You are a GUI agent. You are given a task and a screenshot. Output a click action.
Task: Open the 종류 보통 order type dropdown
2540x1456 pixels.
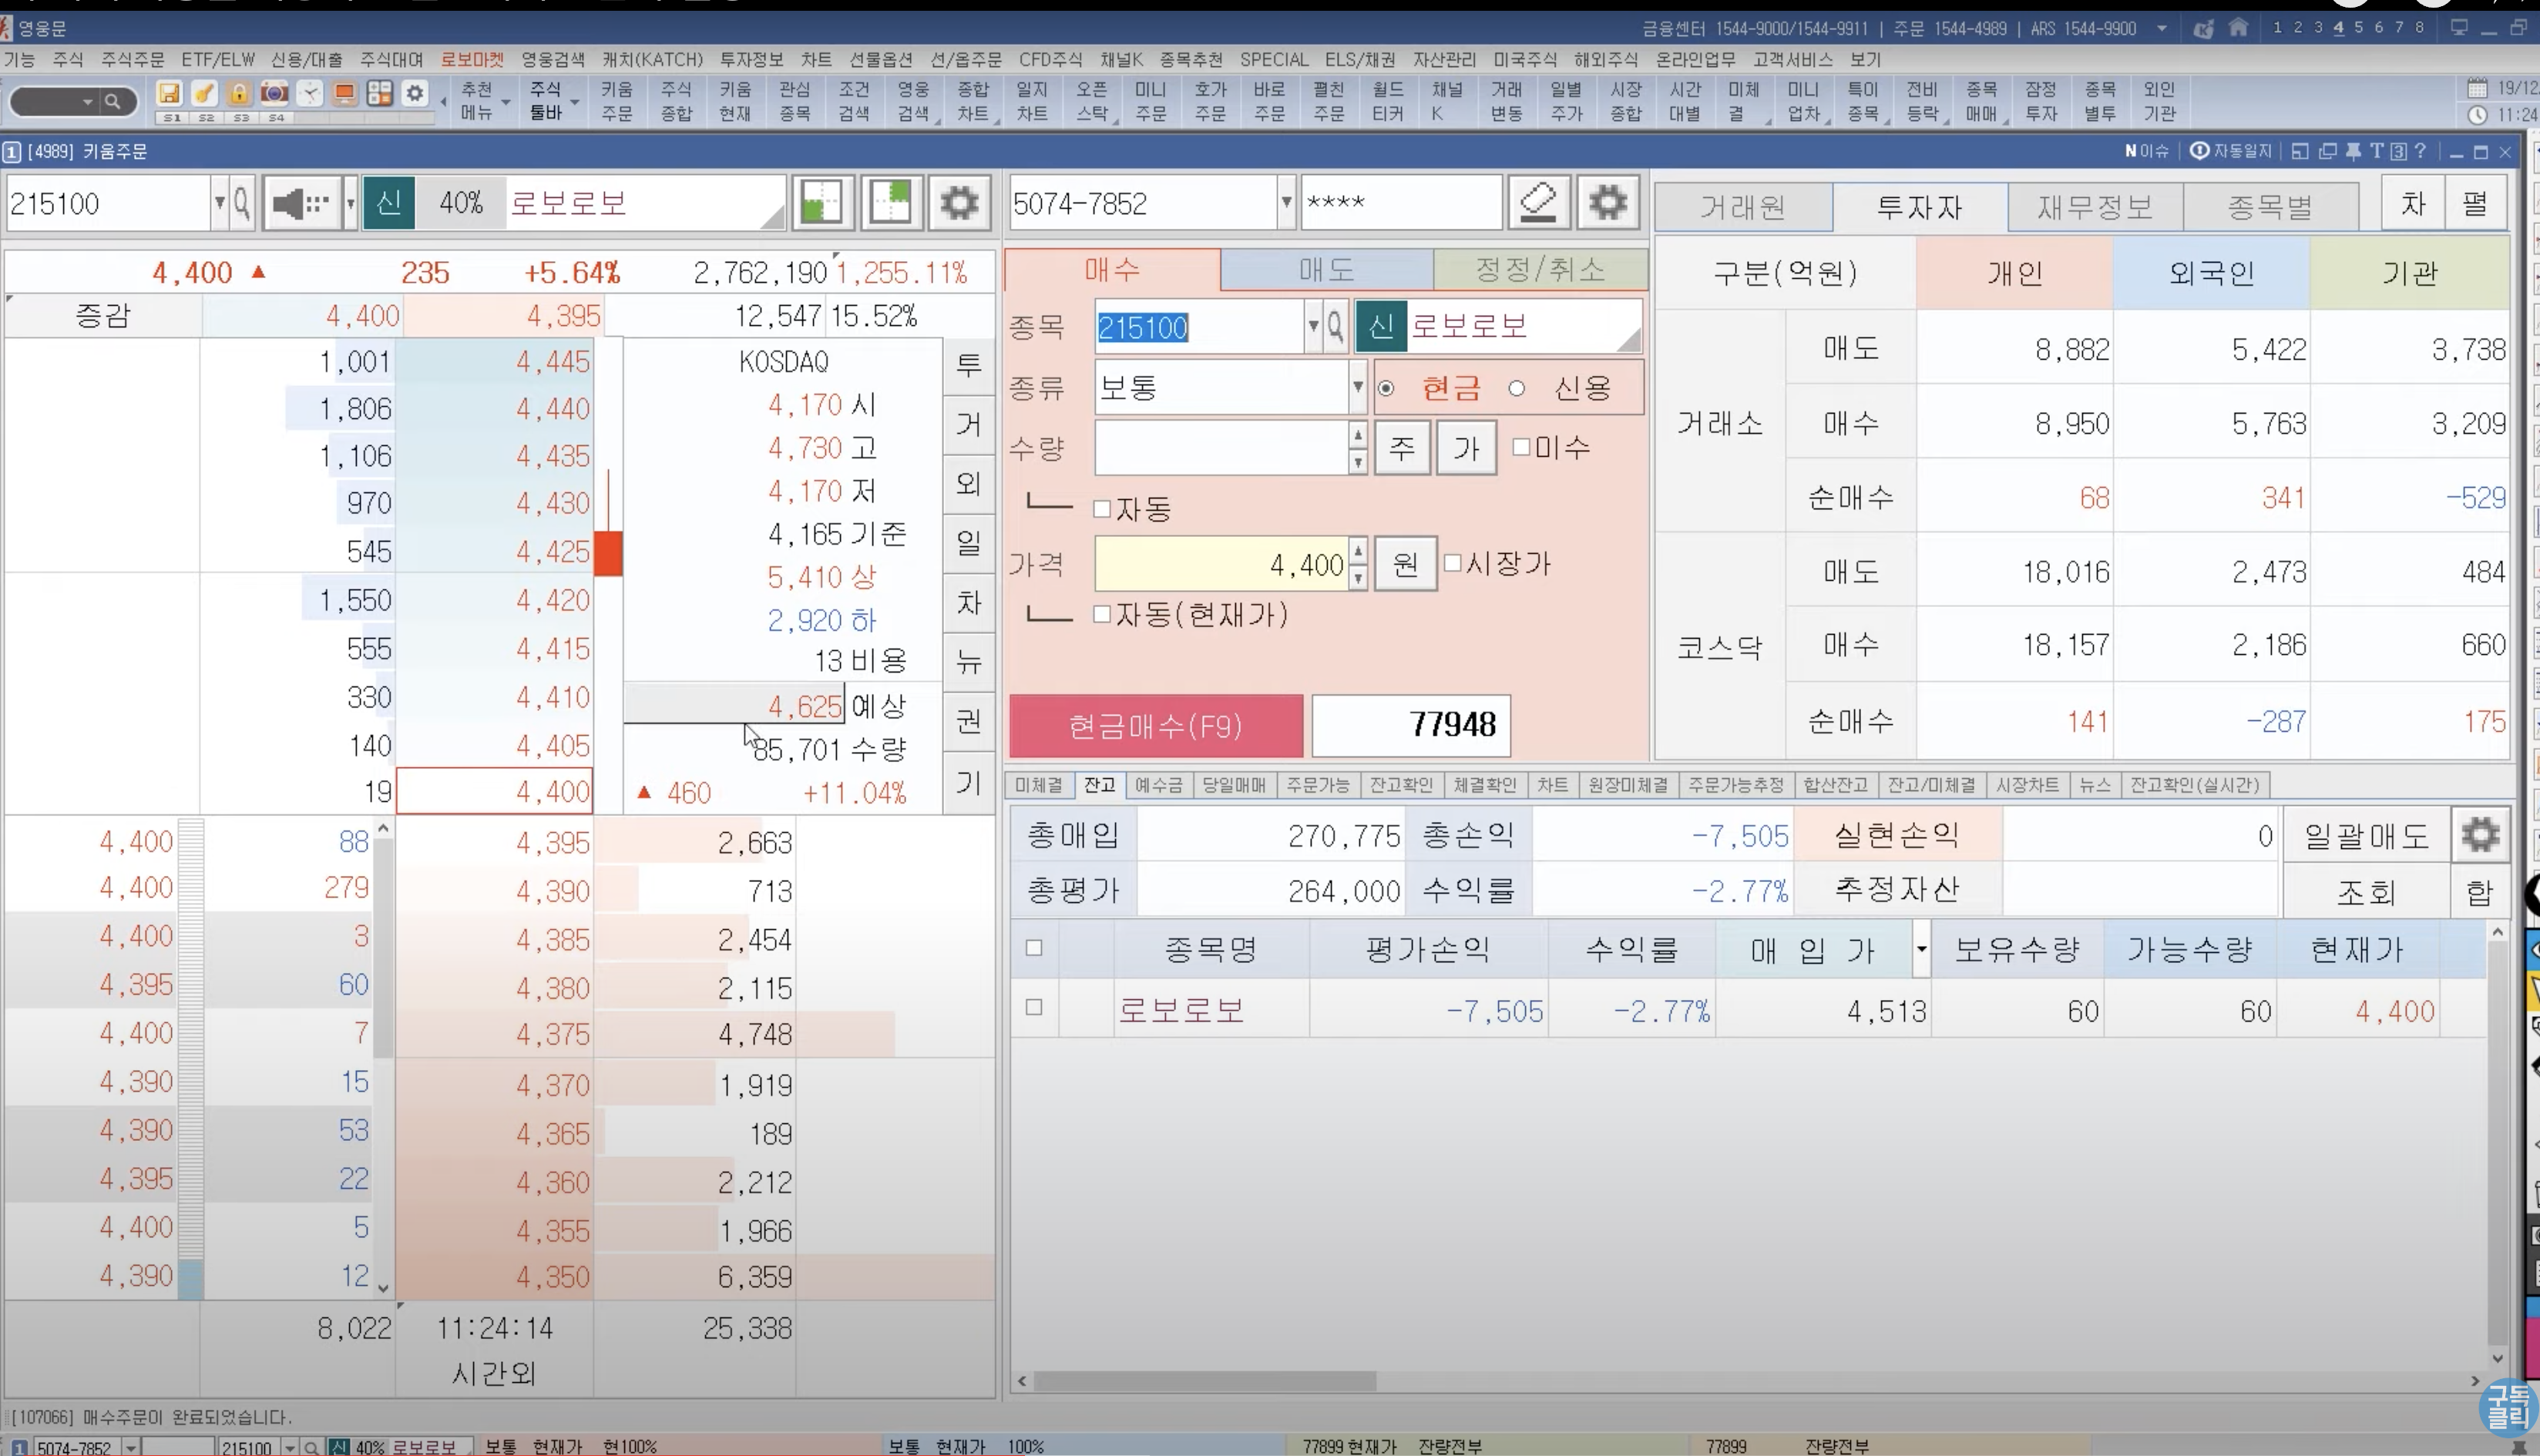pos(1357,388)
